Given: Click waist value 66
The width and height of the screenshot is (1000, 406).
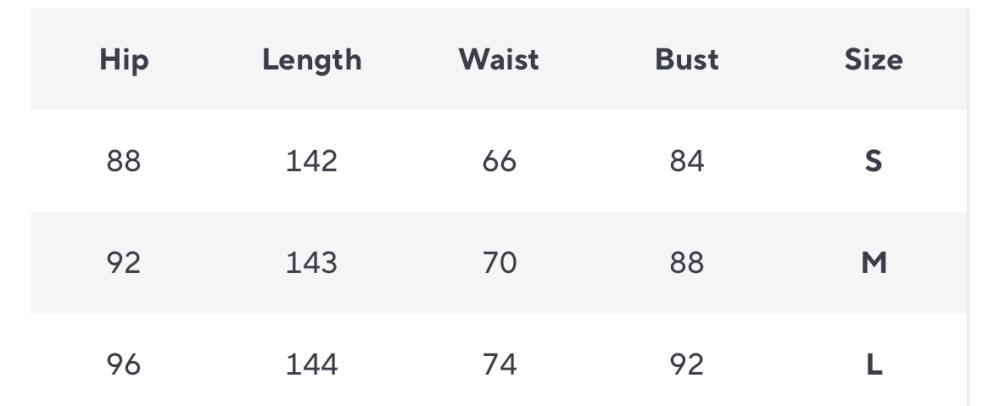Looking at the screenshot, I should point(499,161).
